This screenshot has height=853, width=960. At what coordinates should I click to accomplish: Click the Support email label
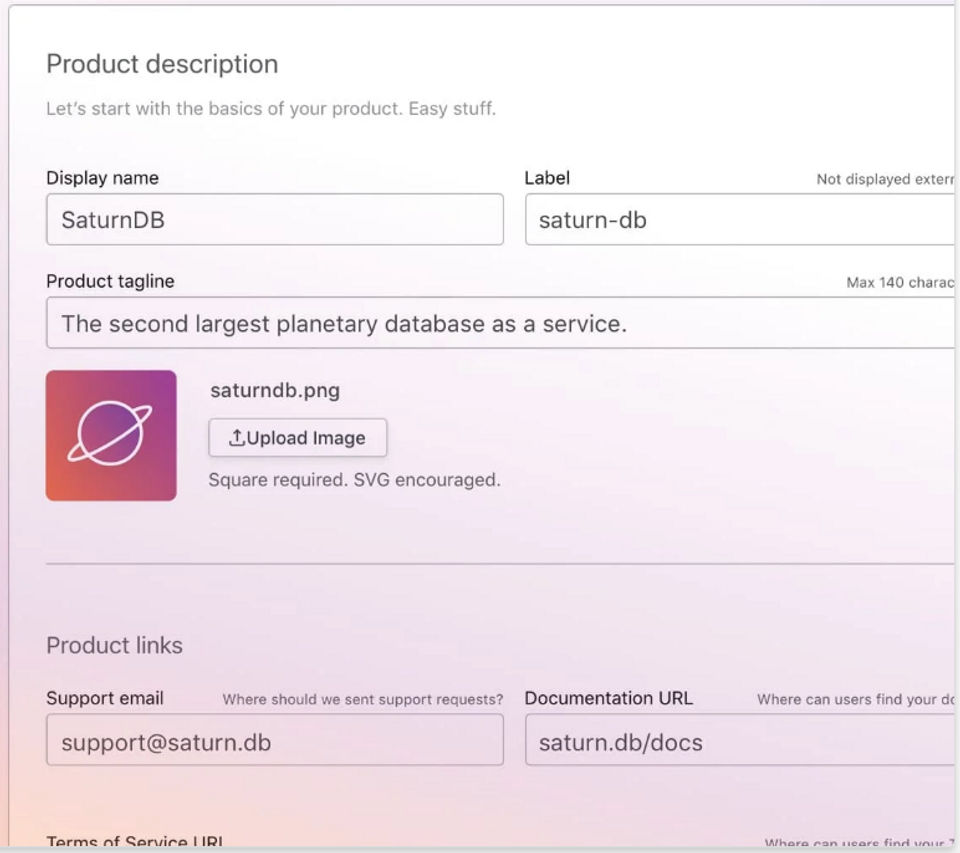(105, 698)
